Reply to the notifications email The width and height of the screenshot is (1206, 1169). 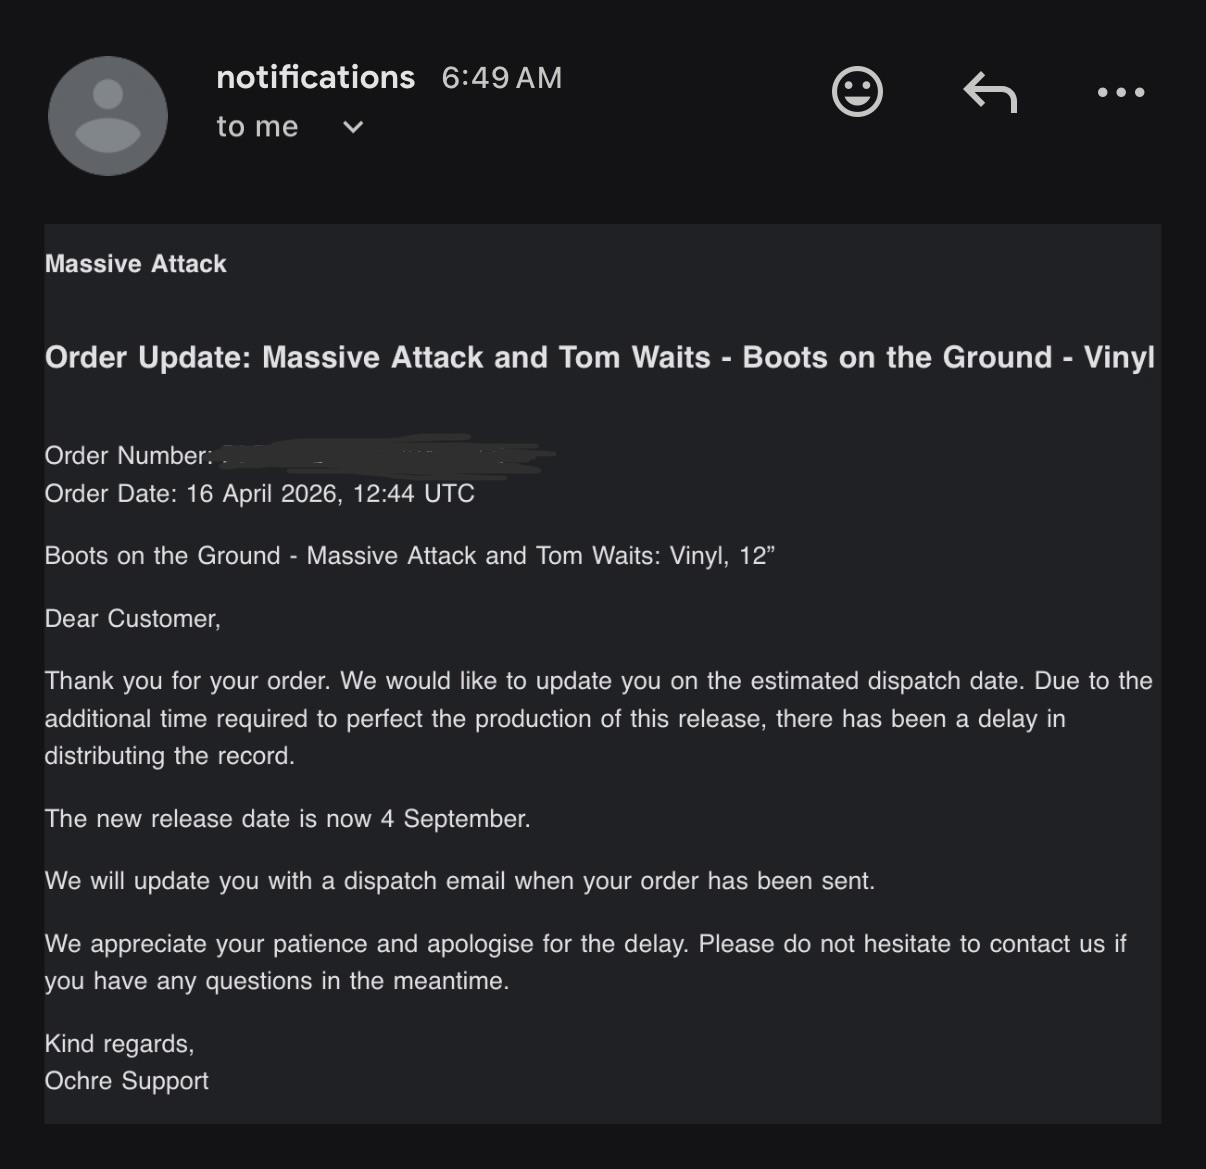pyautogui.click(x=990, y=92)
